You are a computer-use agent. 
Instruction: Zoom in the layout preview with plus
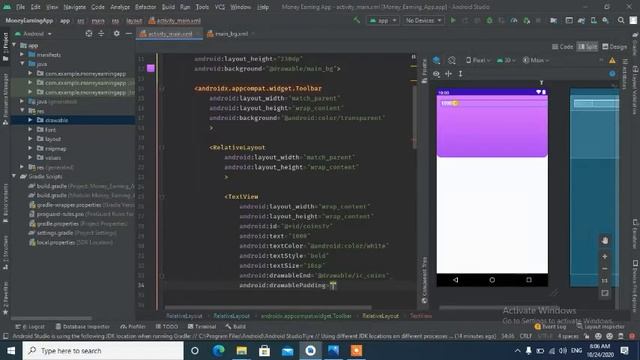[605, 256]
